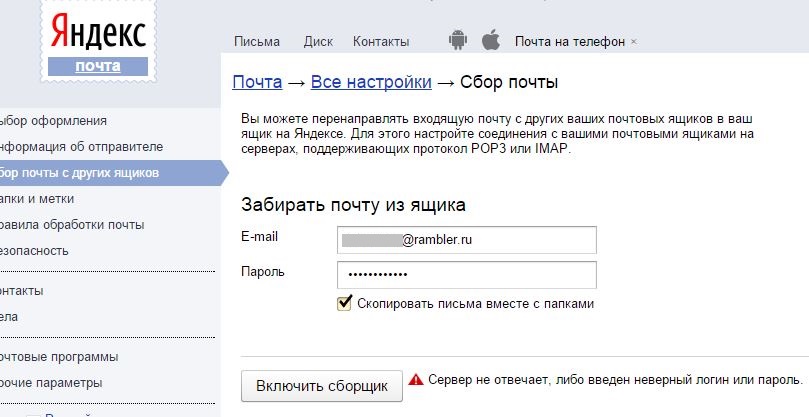Open Почтовые программы settings
This screenshot has width=809, height=417.
(x=60, y=357)
